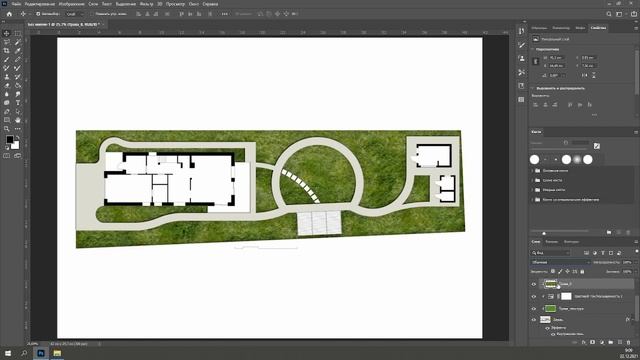The height and width of the screenshot is (360, 640).
Task: Select the Magic Wand tool
Action: coord(18,42)
